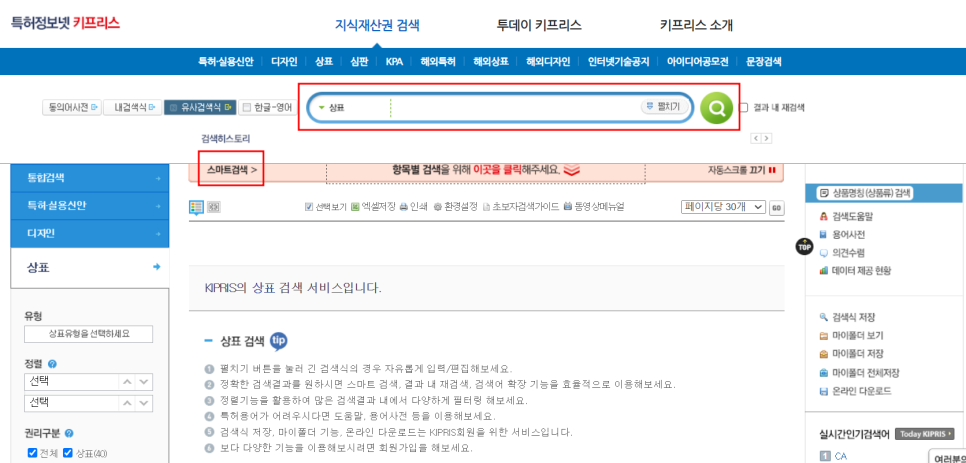Click help icon next to 정렬

coord(52,364)
